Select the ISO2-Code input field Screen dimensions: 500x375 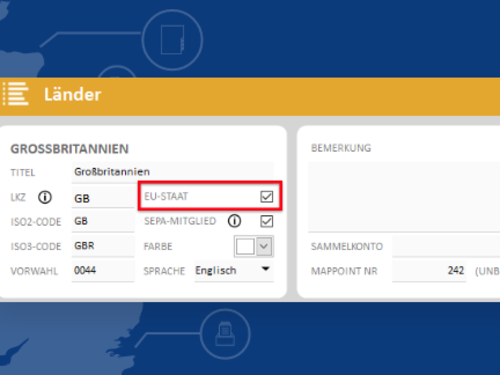[x=103, y=222]
